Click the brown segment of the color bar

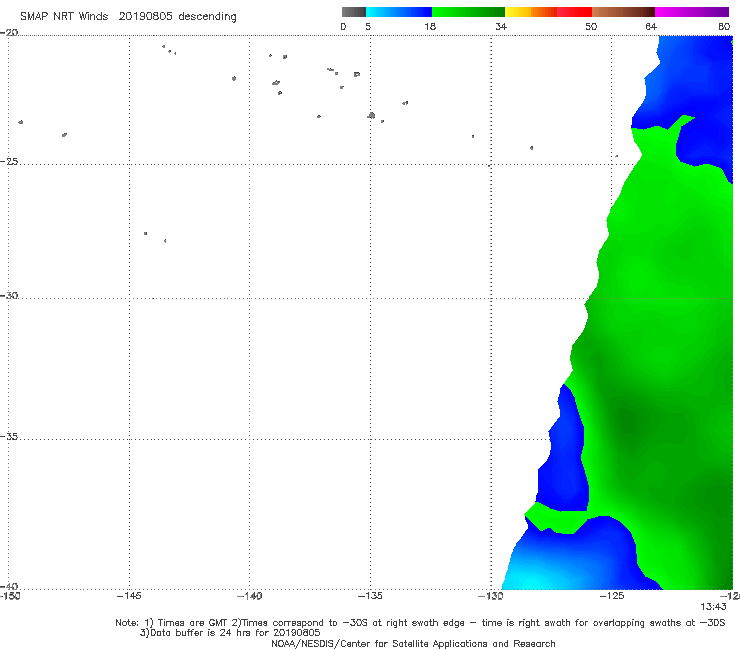[x=623, y=12]
